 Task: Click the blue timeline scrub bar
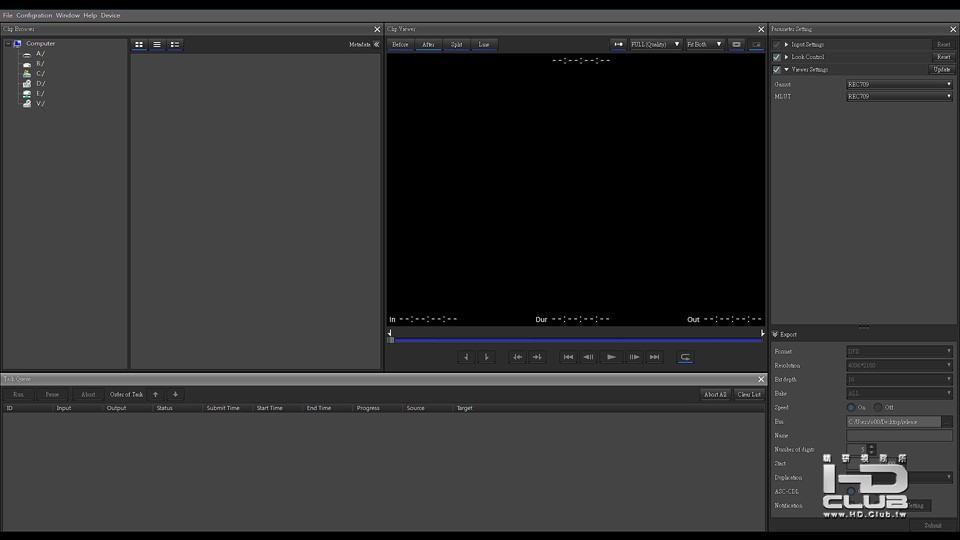tap(578, 340)
